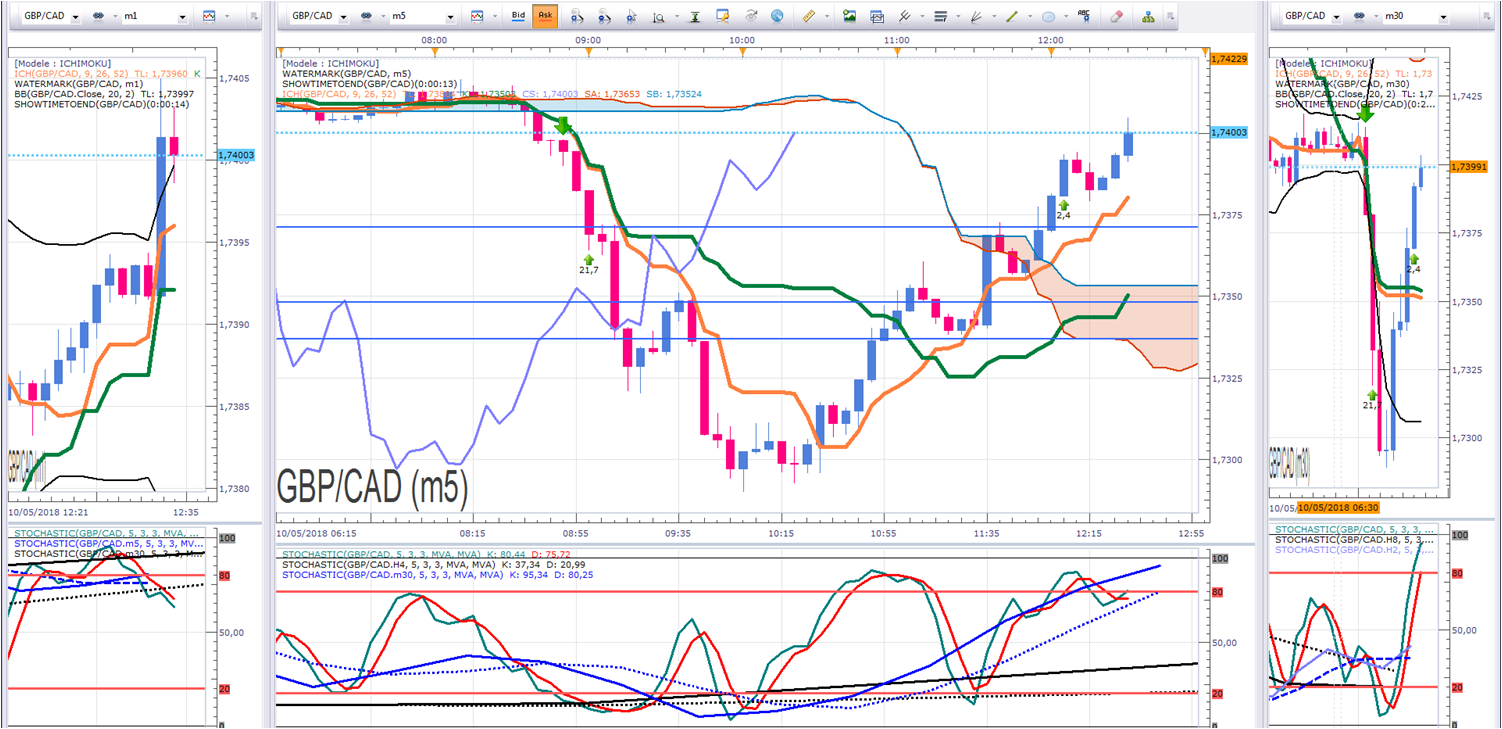Click the chart type icon in the m5 toolbar
Viewport: 1502px width, 729px height.
coord(477,16)
